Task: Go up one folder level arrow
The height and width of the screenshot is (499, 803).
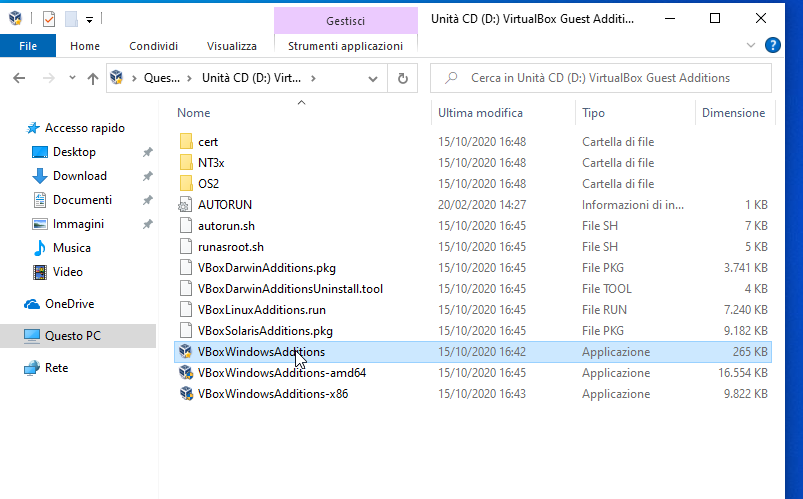Action: coord(93,78)
